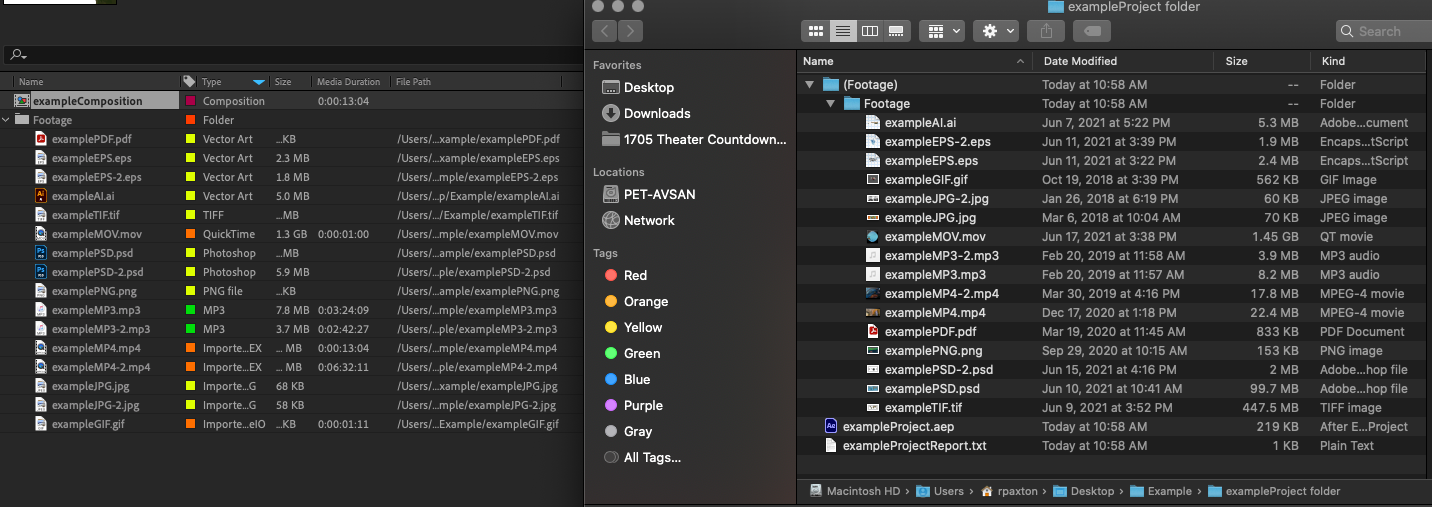Click the examplePDF.pdf file icon in project panel
Screen dimensions: 1432x507
[41, 139]
